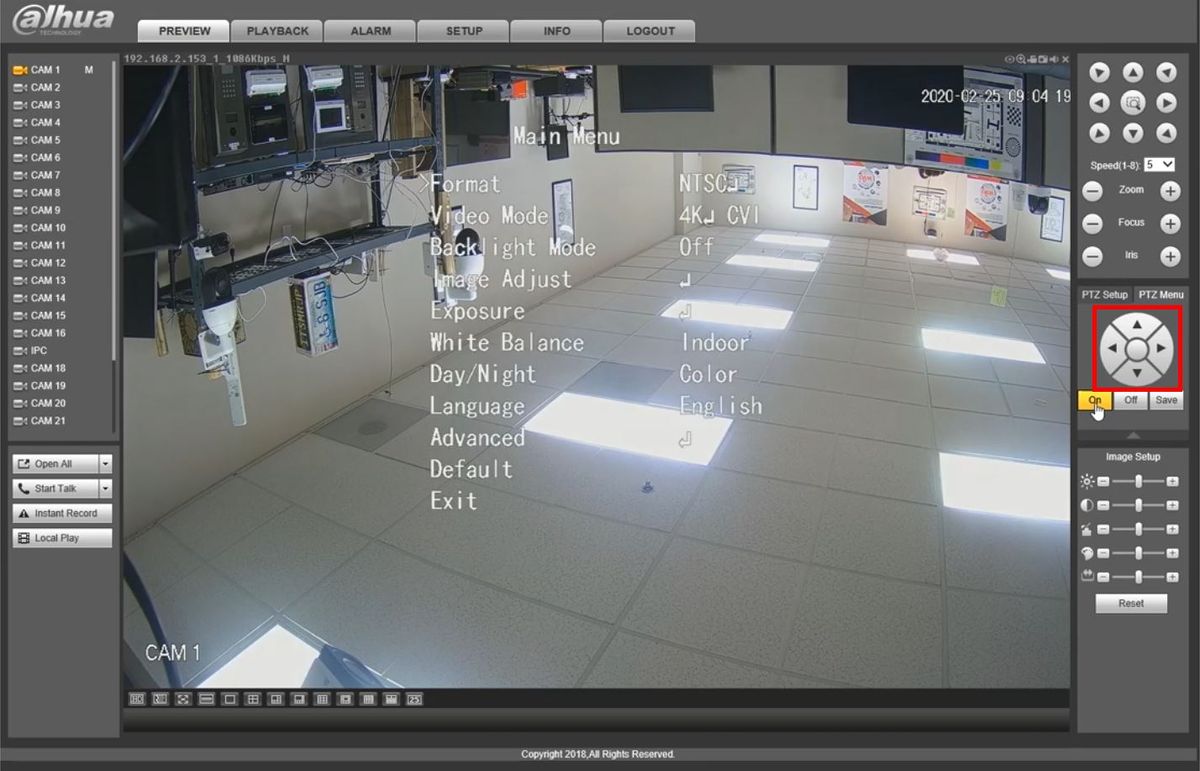Expand the Start Talk dropdown arrow

[x=106, y=489]
